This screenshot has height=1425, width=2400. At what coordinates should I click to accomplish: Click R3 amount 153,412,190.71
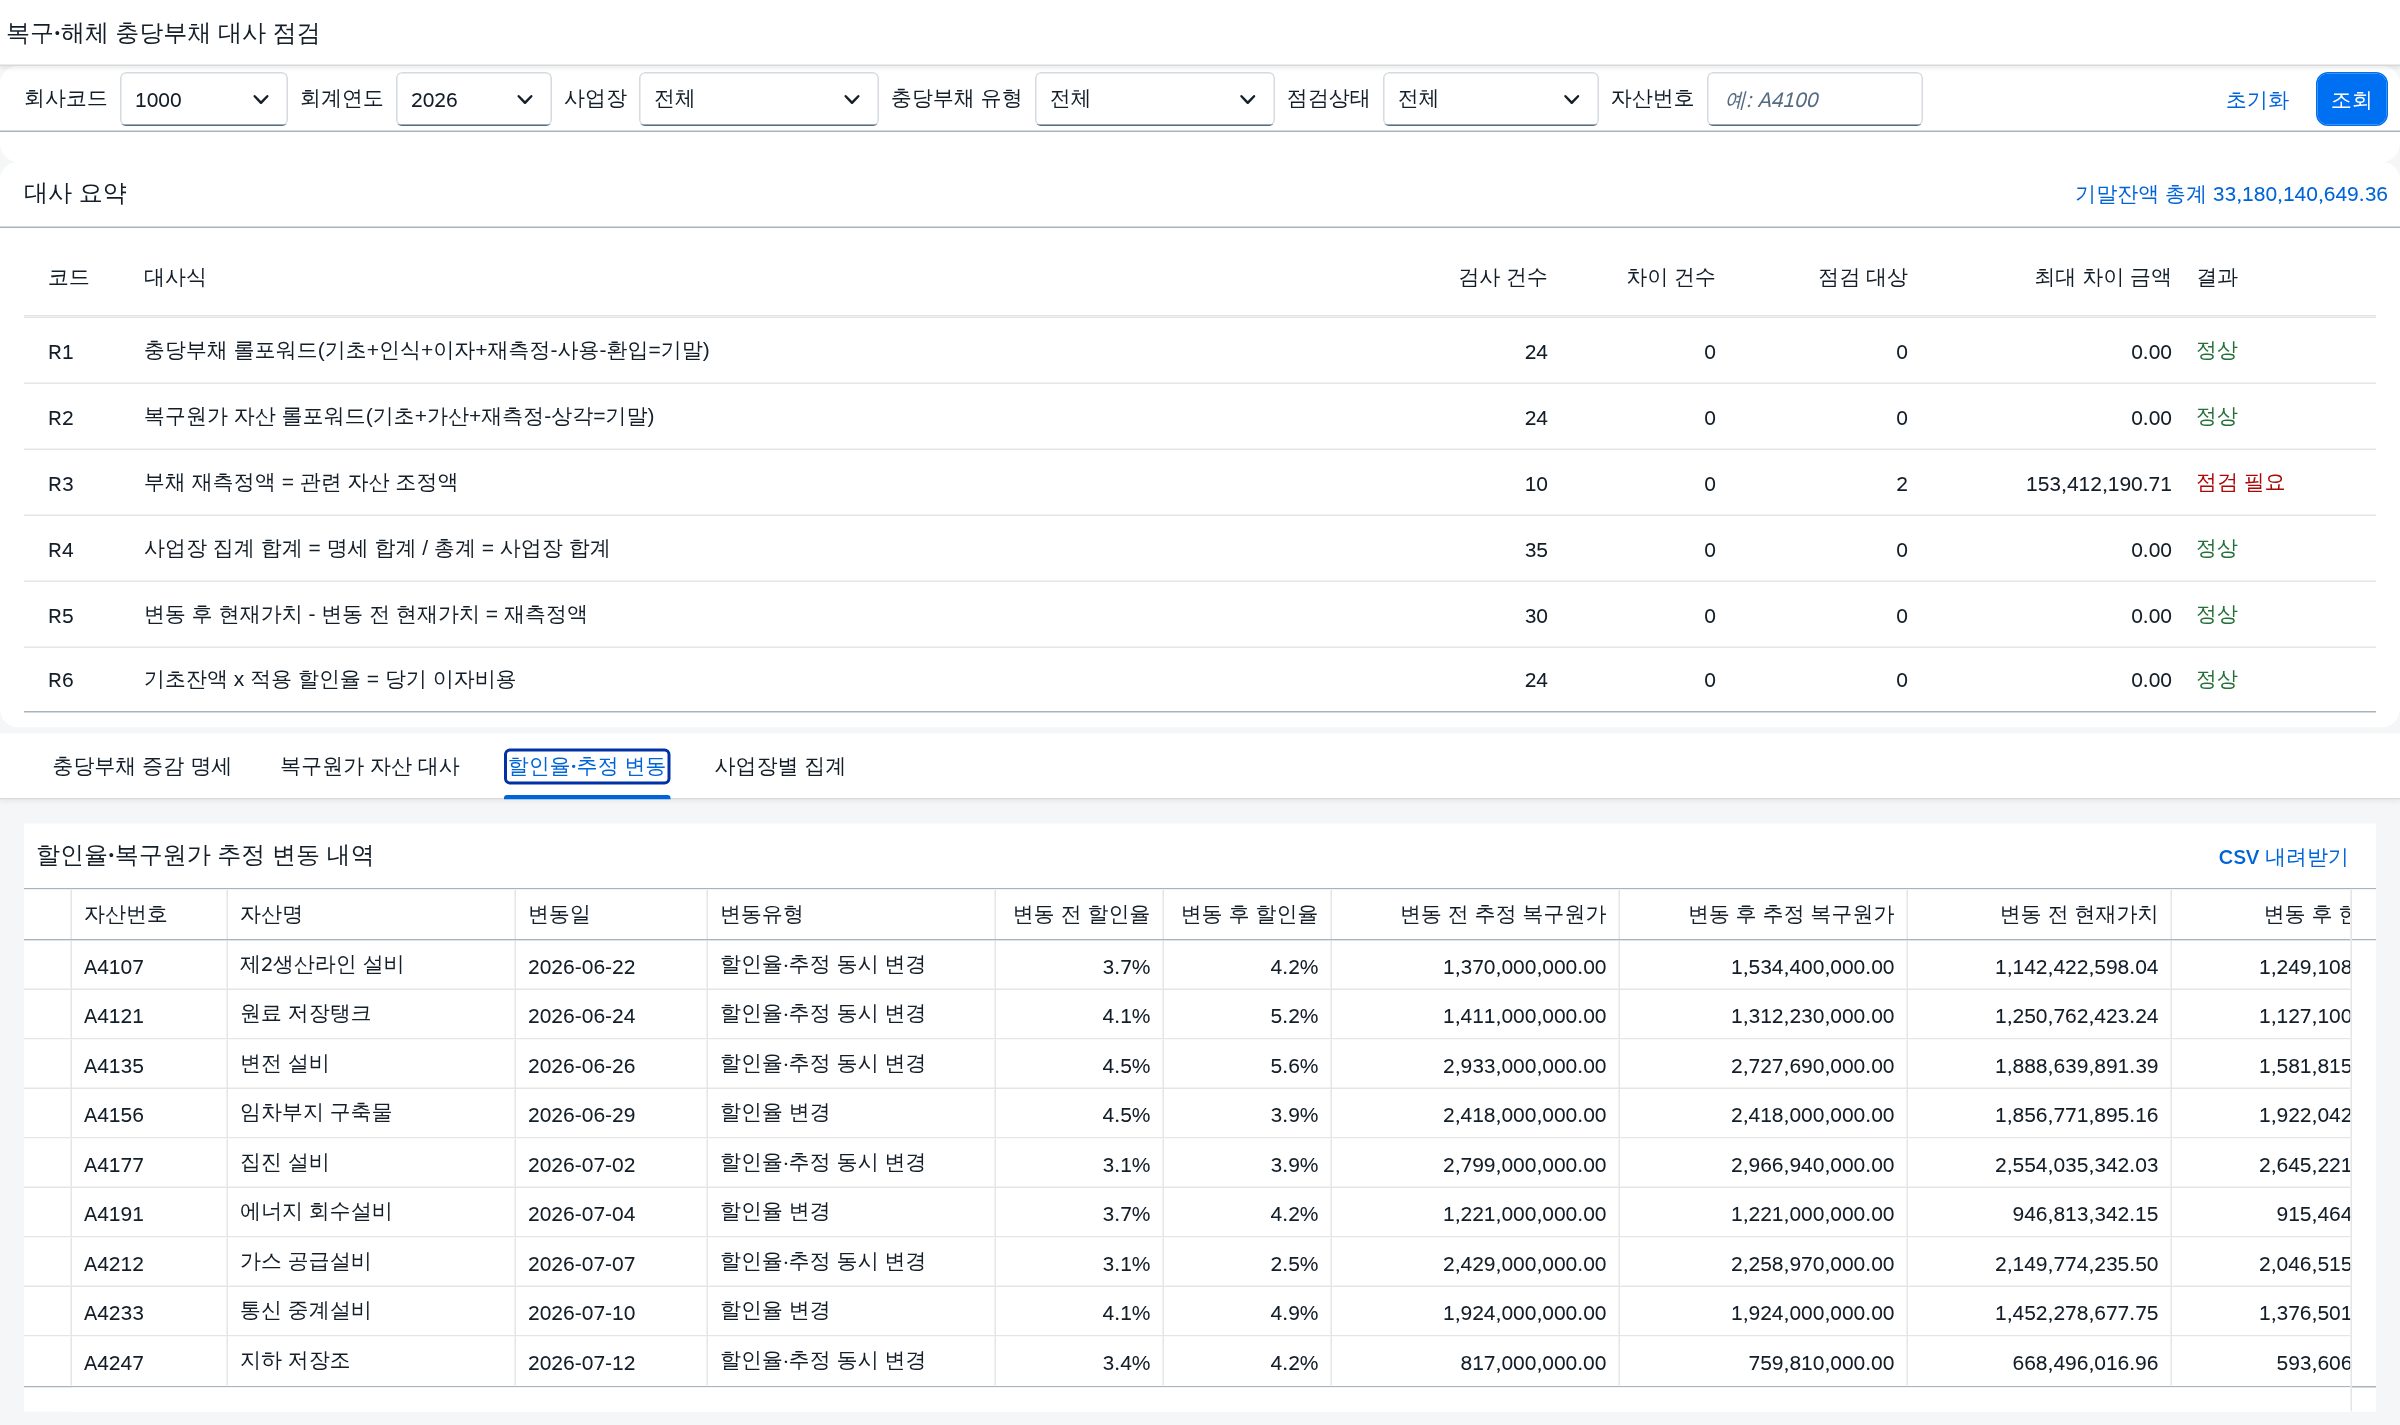(x=2098, y=484)
